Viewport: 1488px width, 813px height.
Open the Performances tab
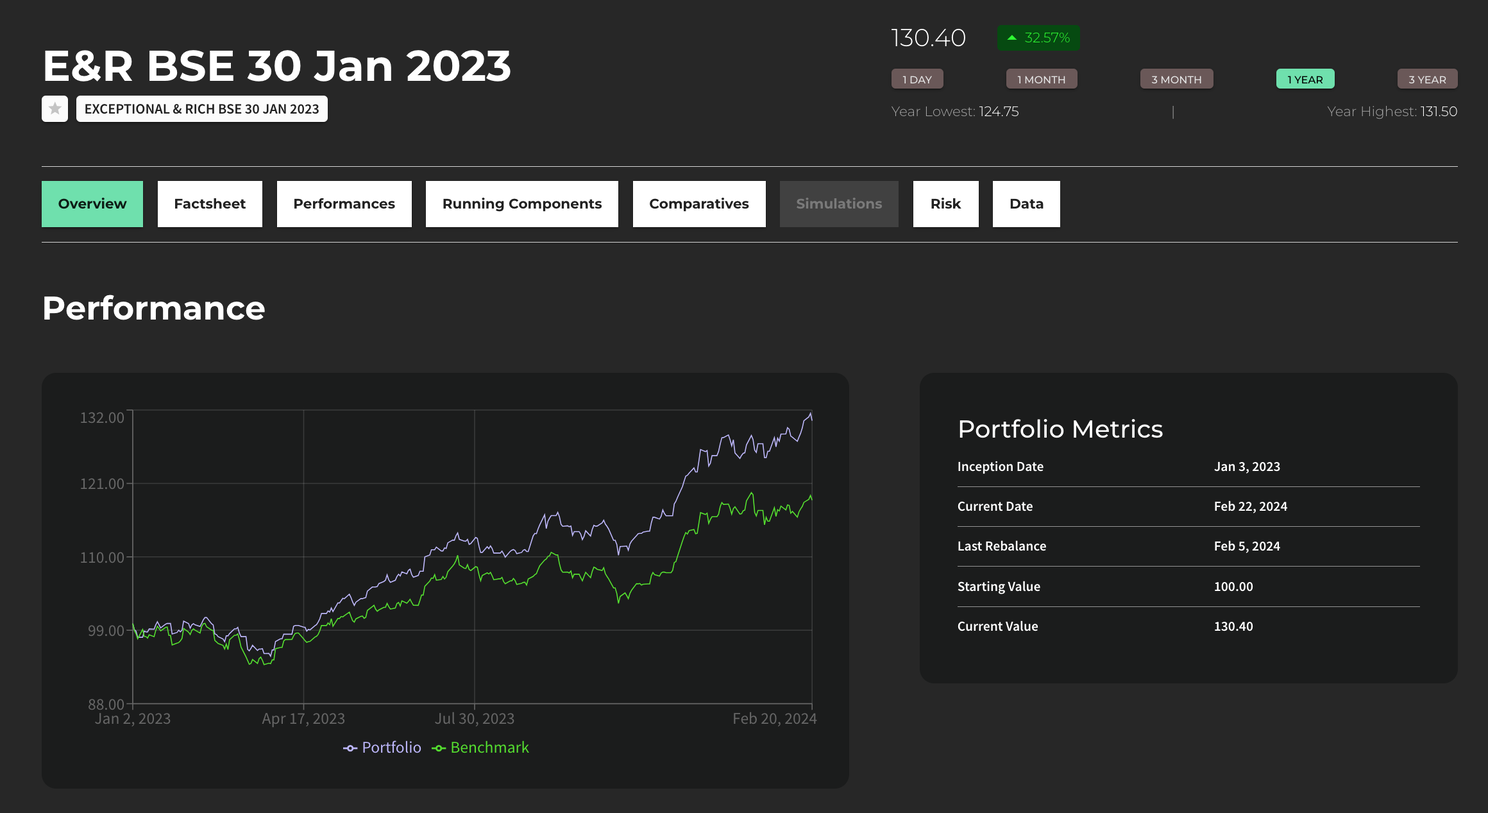point(344,204)
